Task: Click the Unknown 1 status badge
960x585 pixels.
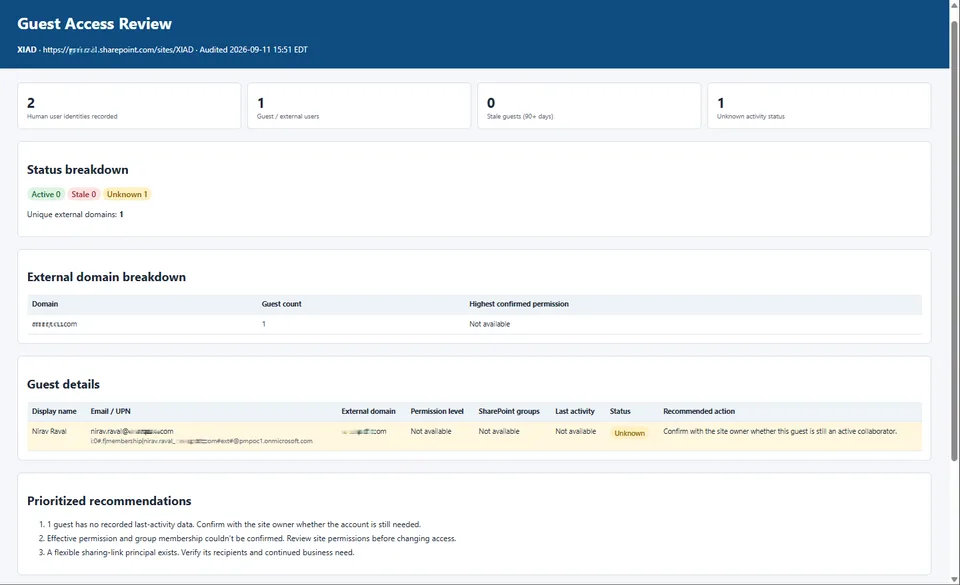Action: [x=127, y=194]
